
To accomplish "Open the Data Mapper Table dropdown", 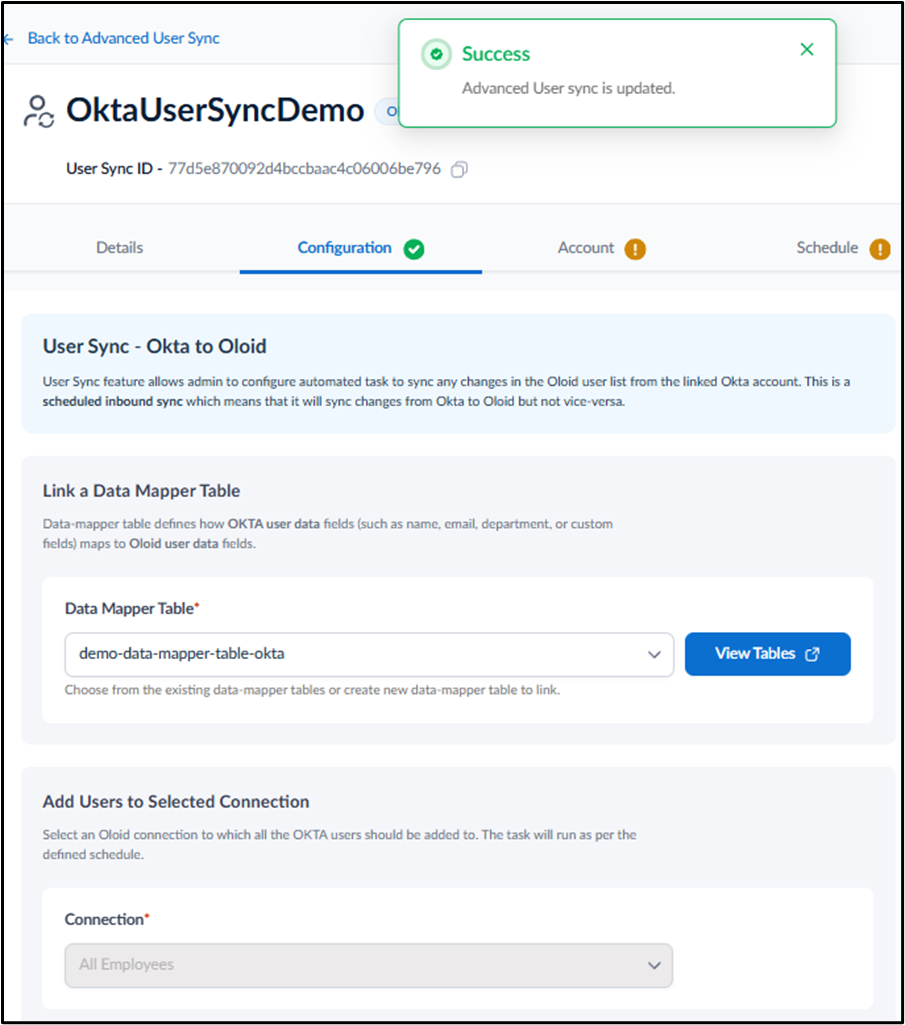I will pos(369,654).
